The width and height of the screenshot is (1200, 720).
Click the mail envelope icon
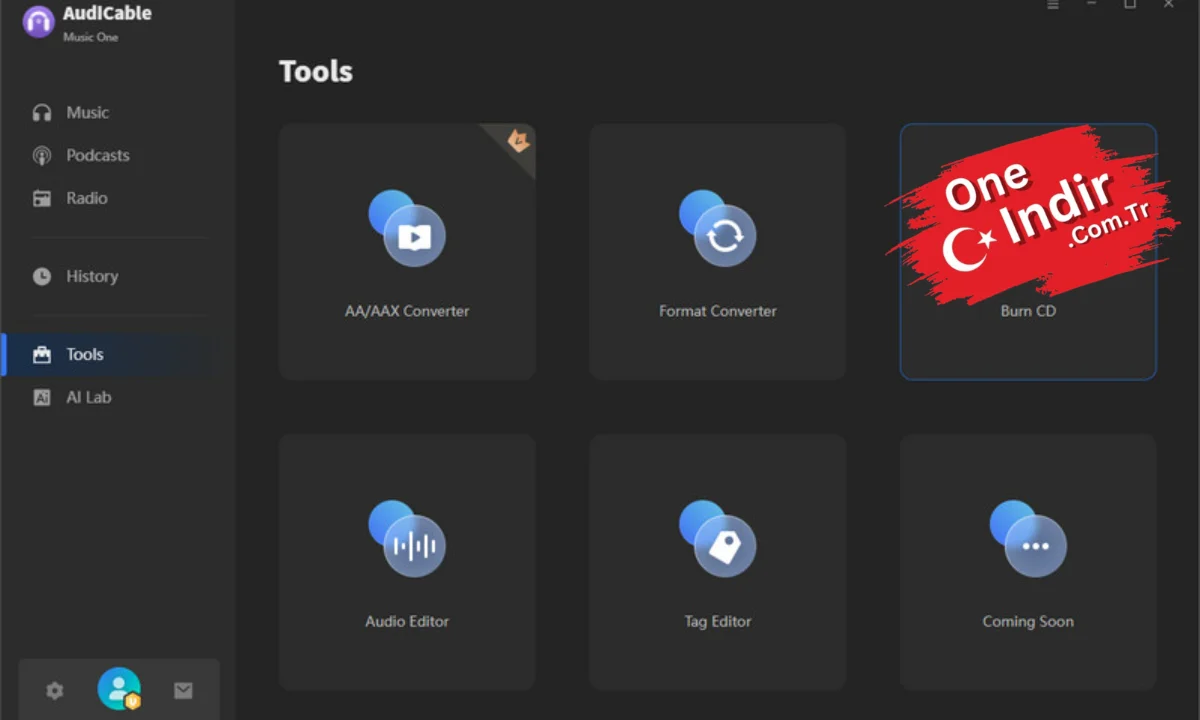tap(183, 690)
